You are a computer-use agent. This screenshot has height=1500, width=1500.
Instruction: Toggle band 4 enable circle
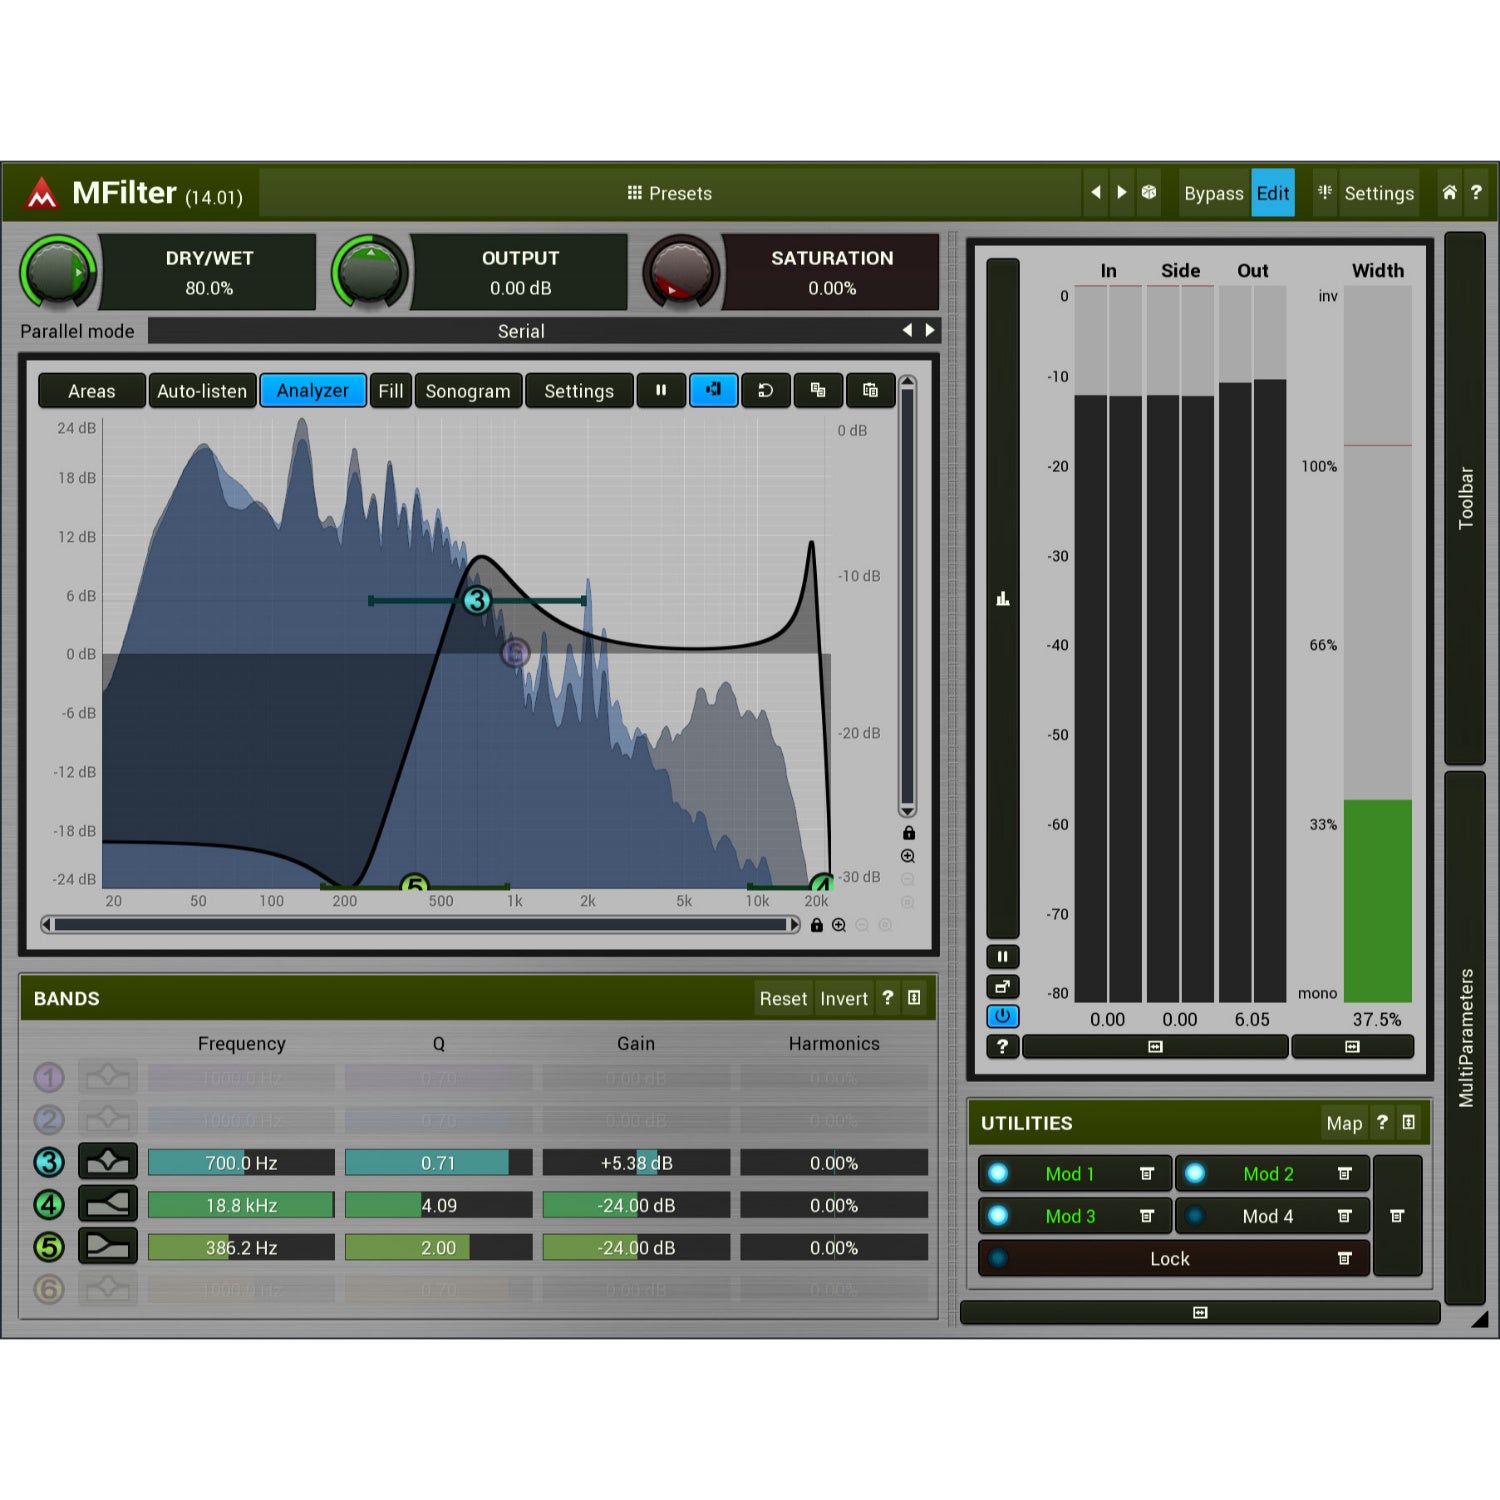coord(49,1204)
